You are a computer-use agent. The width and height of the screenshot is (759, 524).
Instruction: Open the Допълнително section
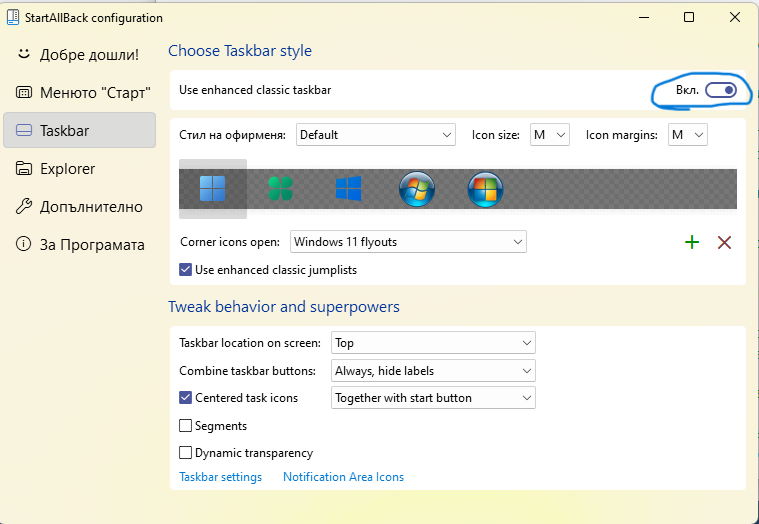79,207
